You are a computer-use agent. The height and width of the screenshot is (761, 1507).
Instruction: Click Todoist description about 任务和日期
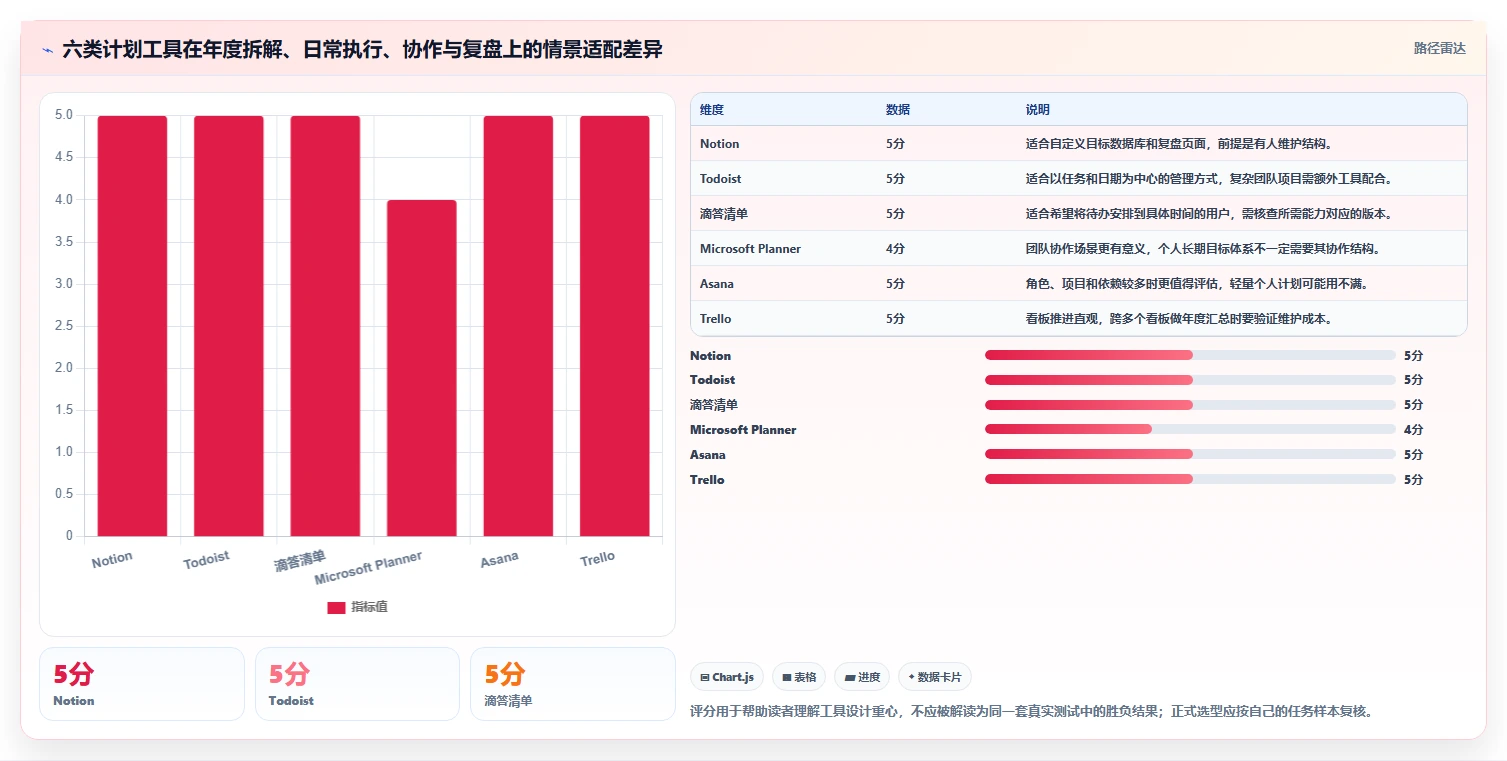point(1209,179)
